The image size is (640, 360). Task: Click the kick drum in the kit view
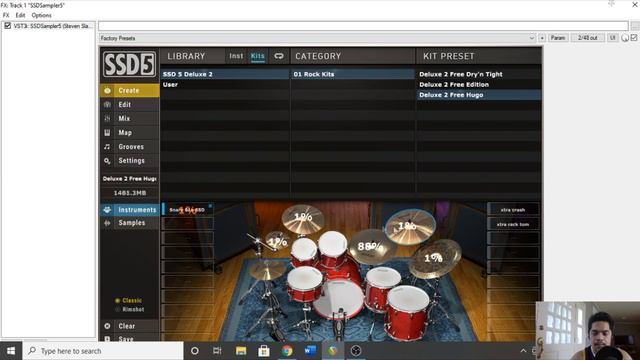click(x=338, y=300)
